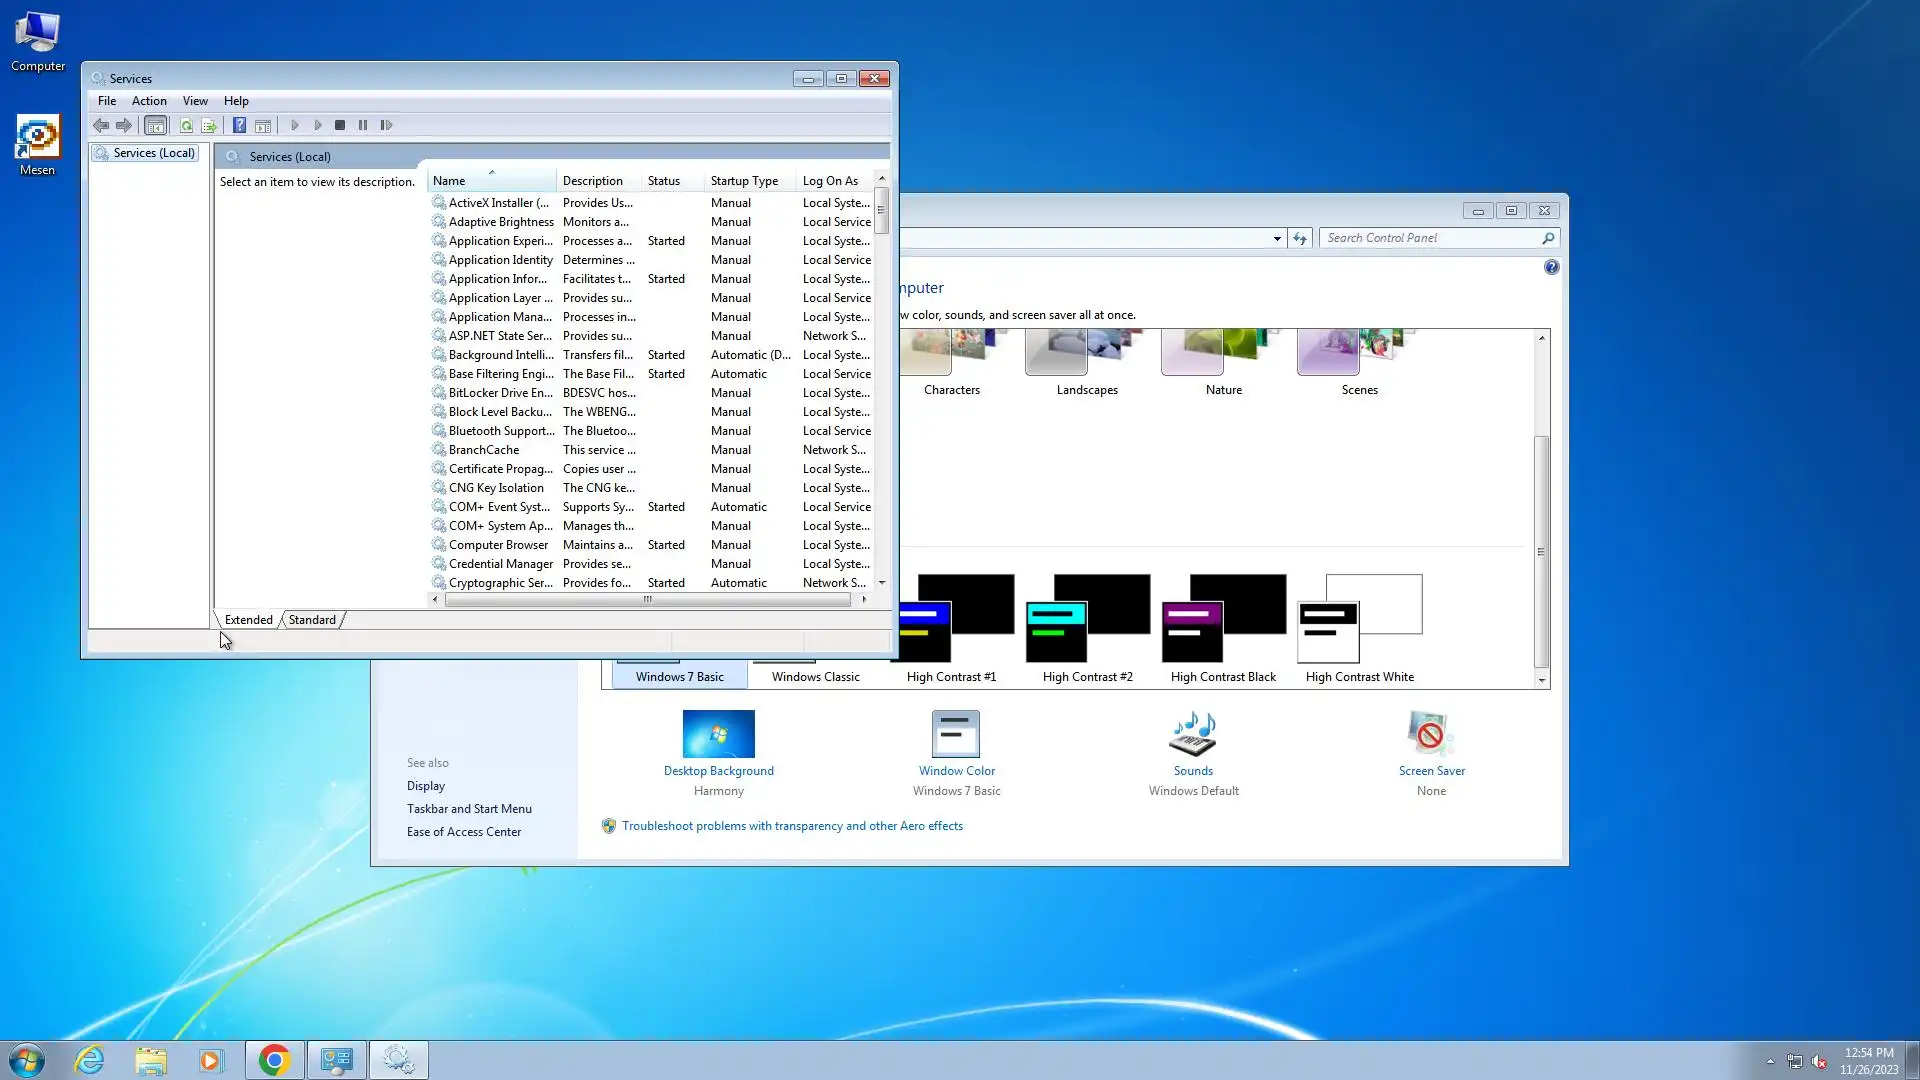Click the Pause Service toolbar icon

(363, 126)
